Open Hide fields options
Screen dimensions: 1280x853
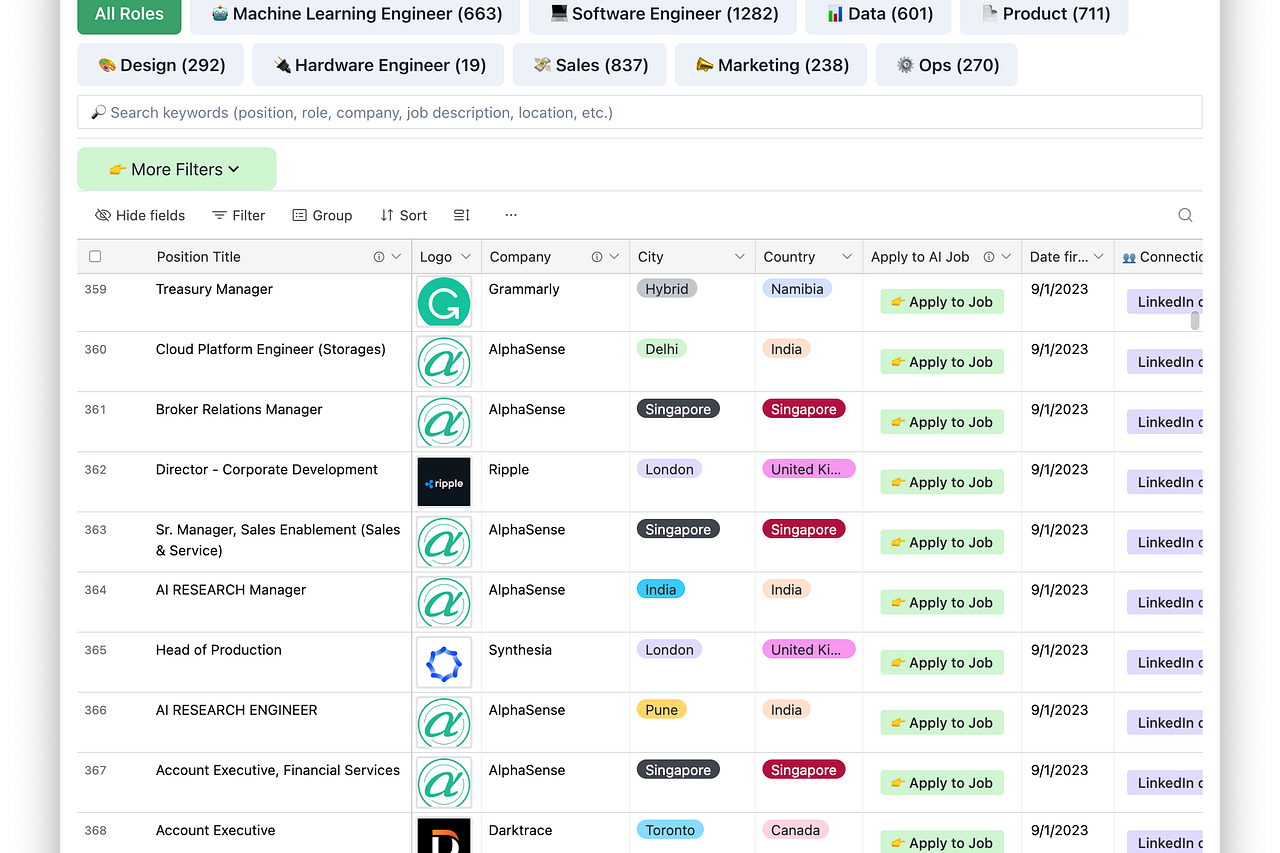(139, 215)
